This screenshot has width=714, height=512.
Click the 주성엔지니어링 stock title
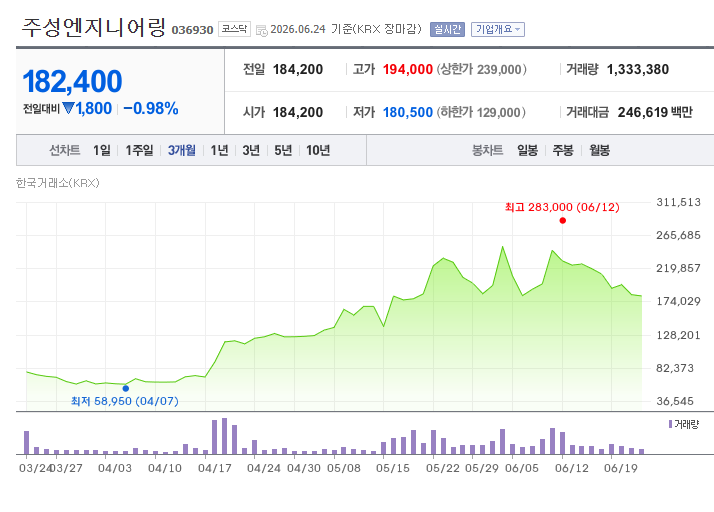pyautogui.click(x=93, y=27)
